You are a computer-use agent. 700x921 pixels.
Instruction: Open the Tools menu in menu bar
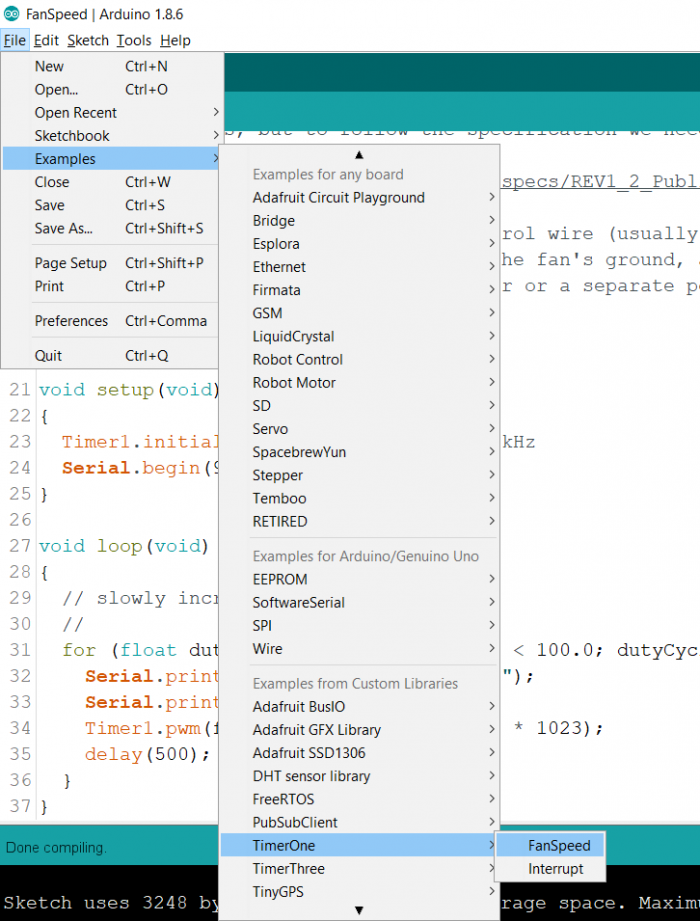click(133, 41)
